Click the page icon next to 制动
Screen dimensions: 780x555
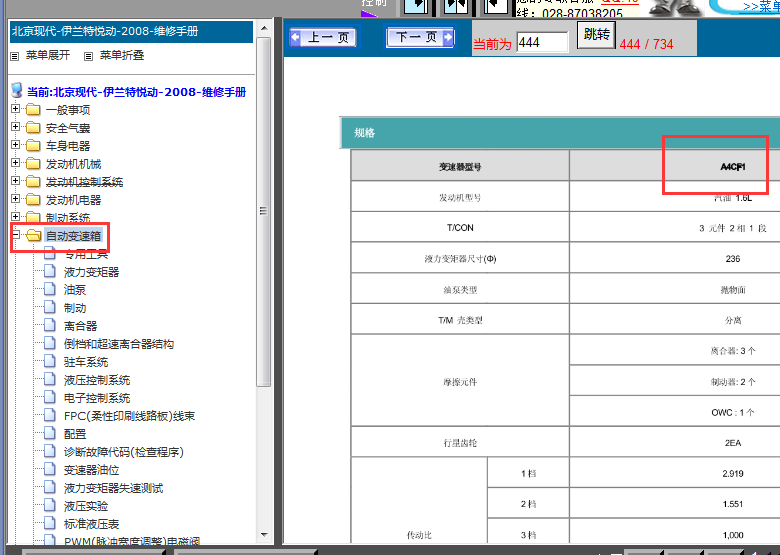(x=50, y=307)
